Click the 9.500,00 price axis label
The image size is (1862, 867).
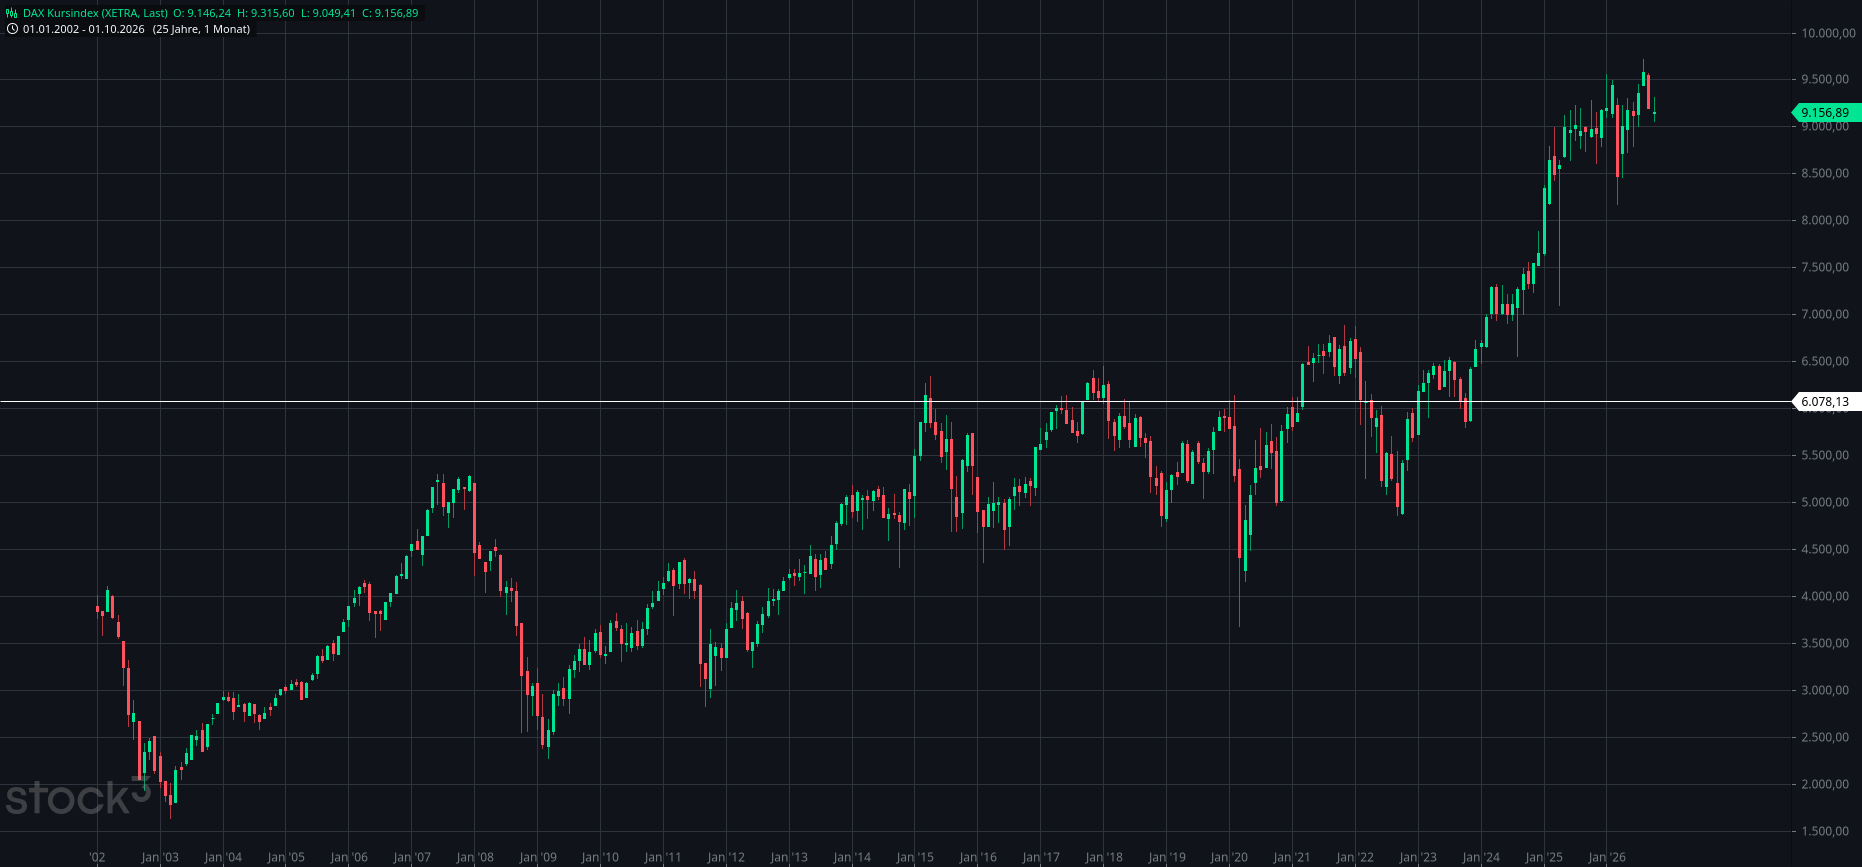tap(1825, 79)
